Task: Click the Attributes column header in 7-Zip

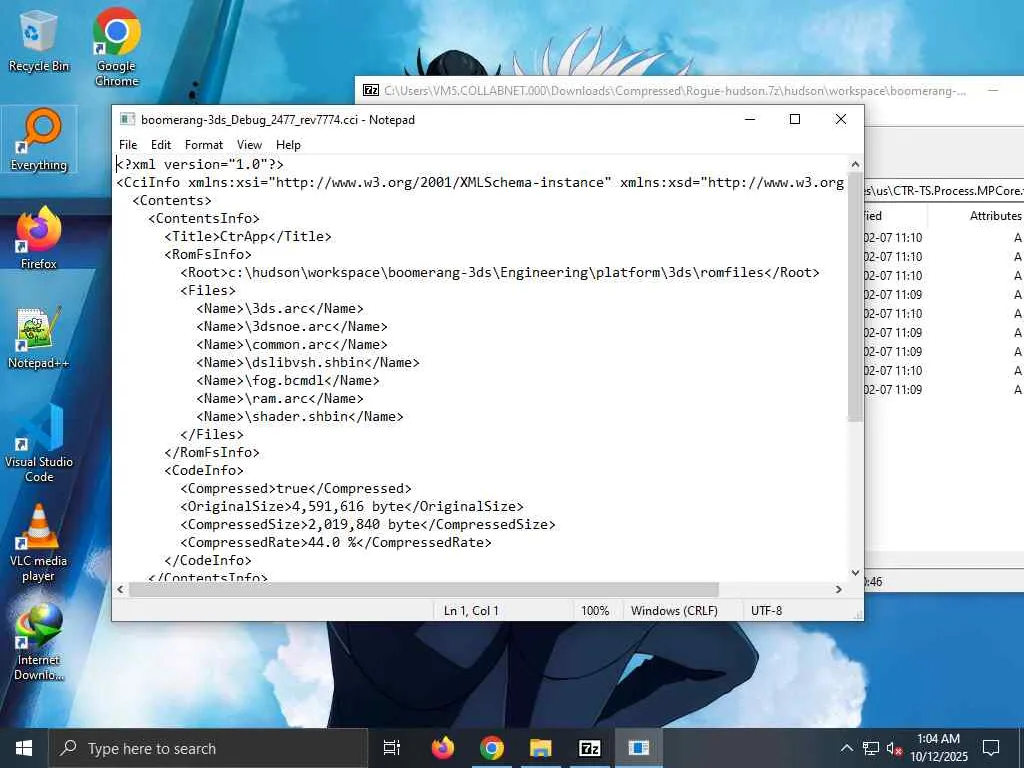Action: click(993, 216)
